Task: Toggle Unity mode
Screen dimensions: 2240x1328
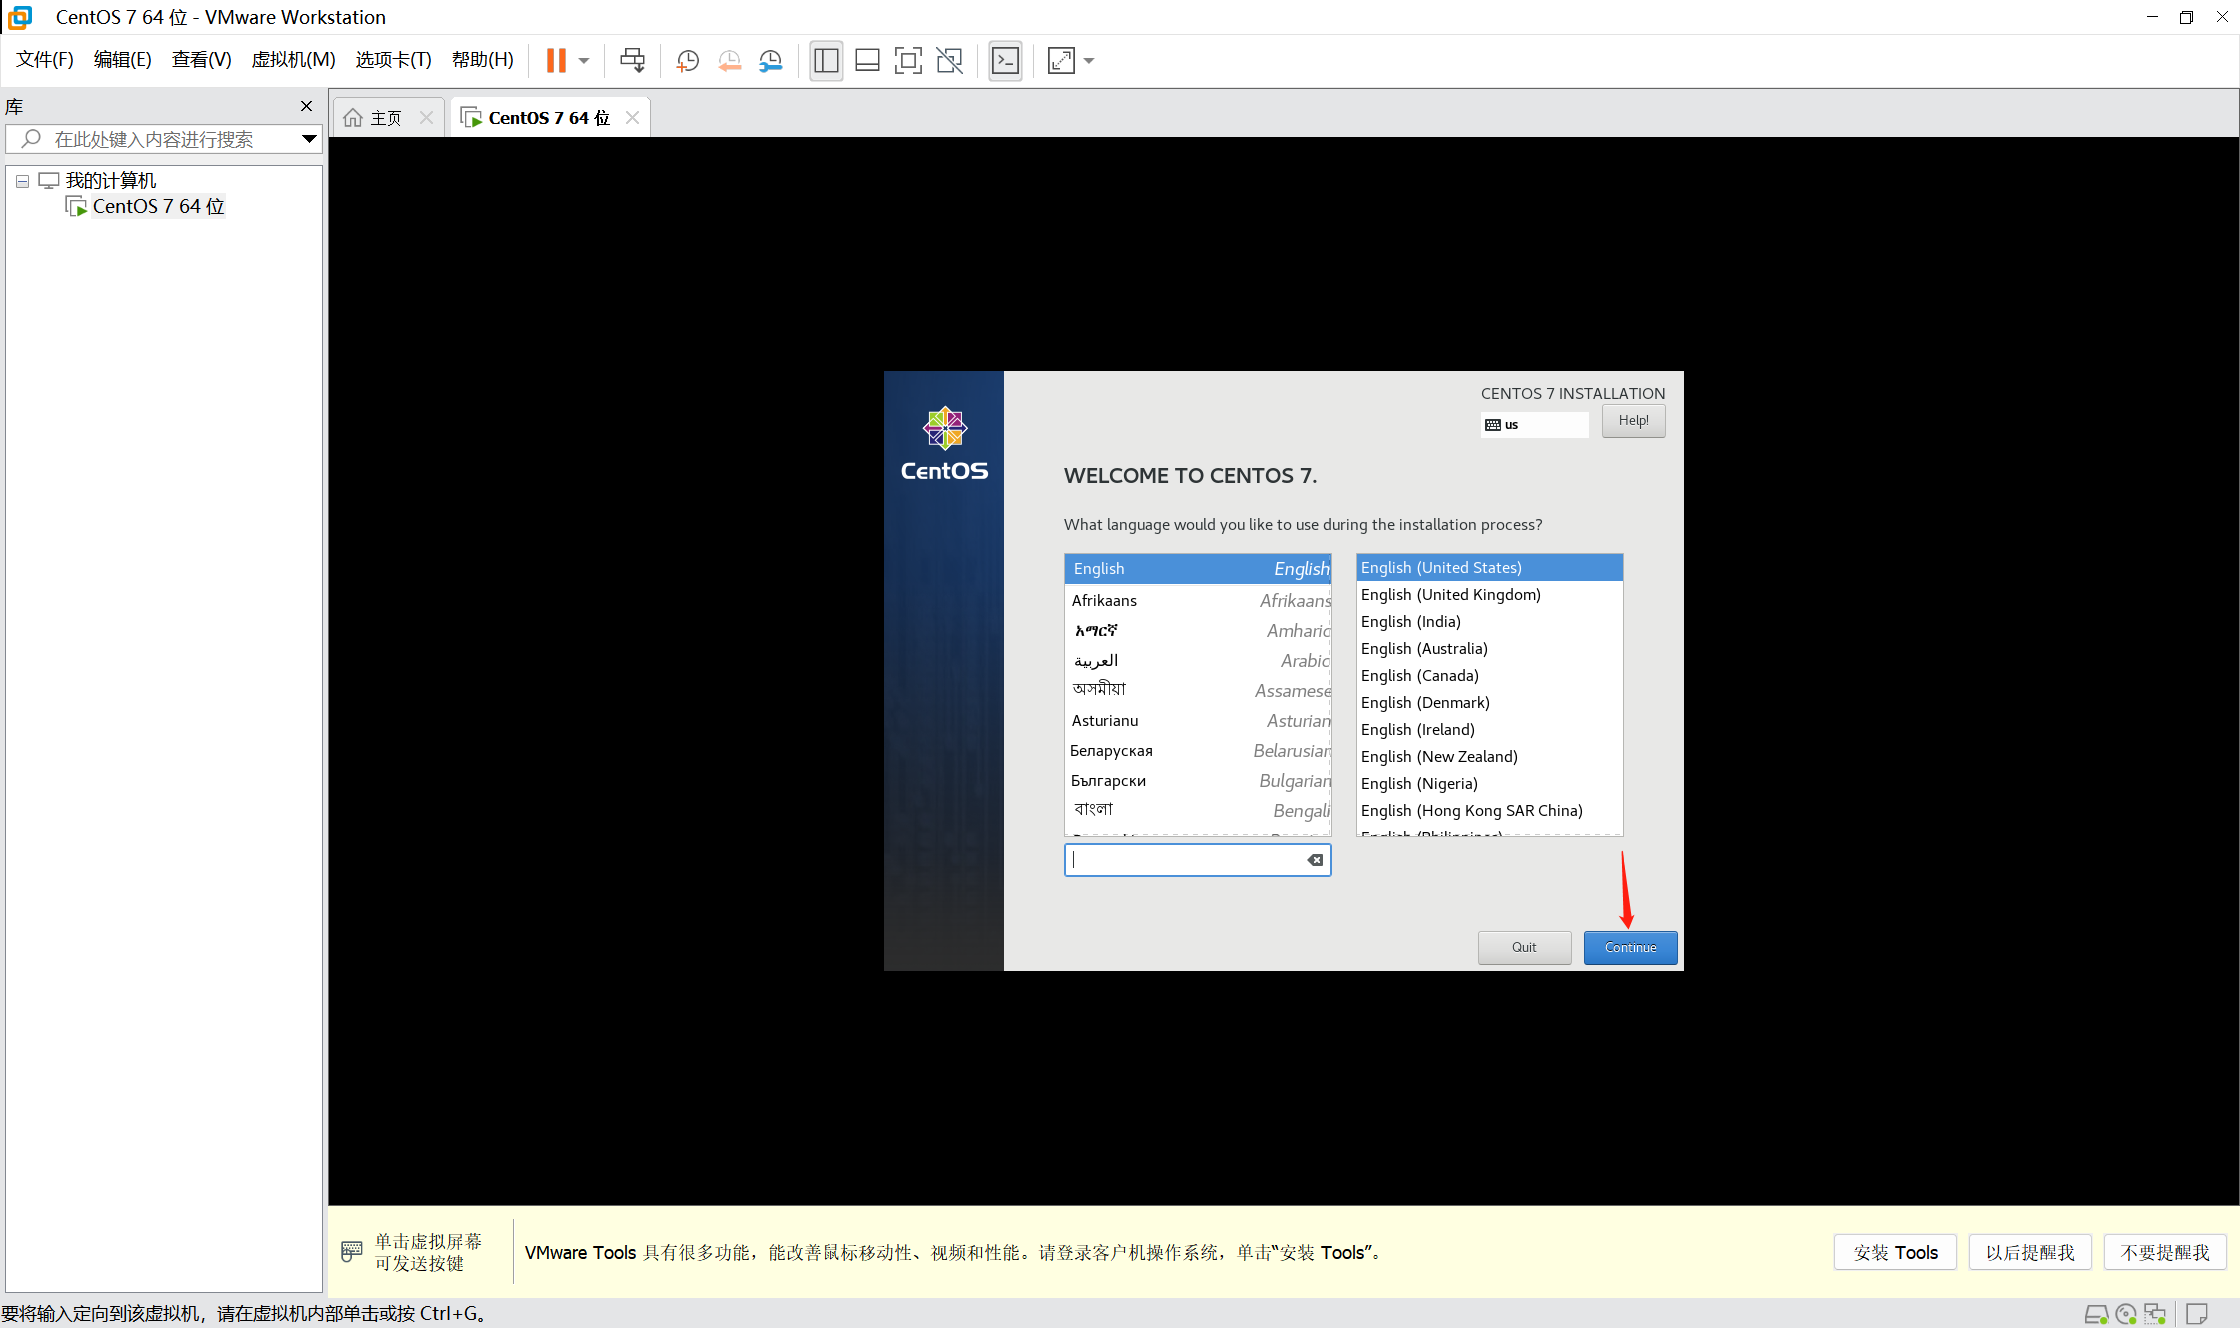Action: coord(948,61)
